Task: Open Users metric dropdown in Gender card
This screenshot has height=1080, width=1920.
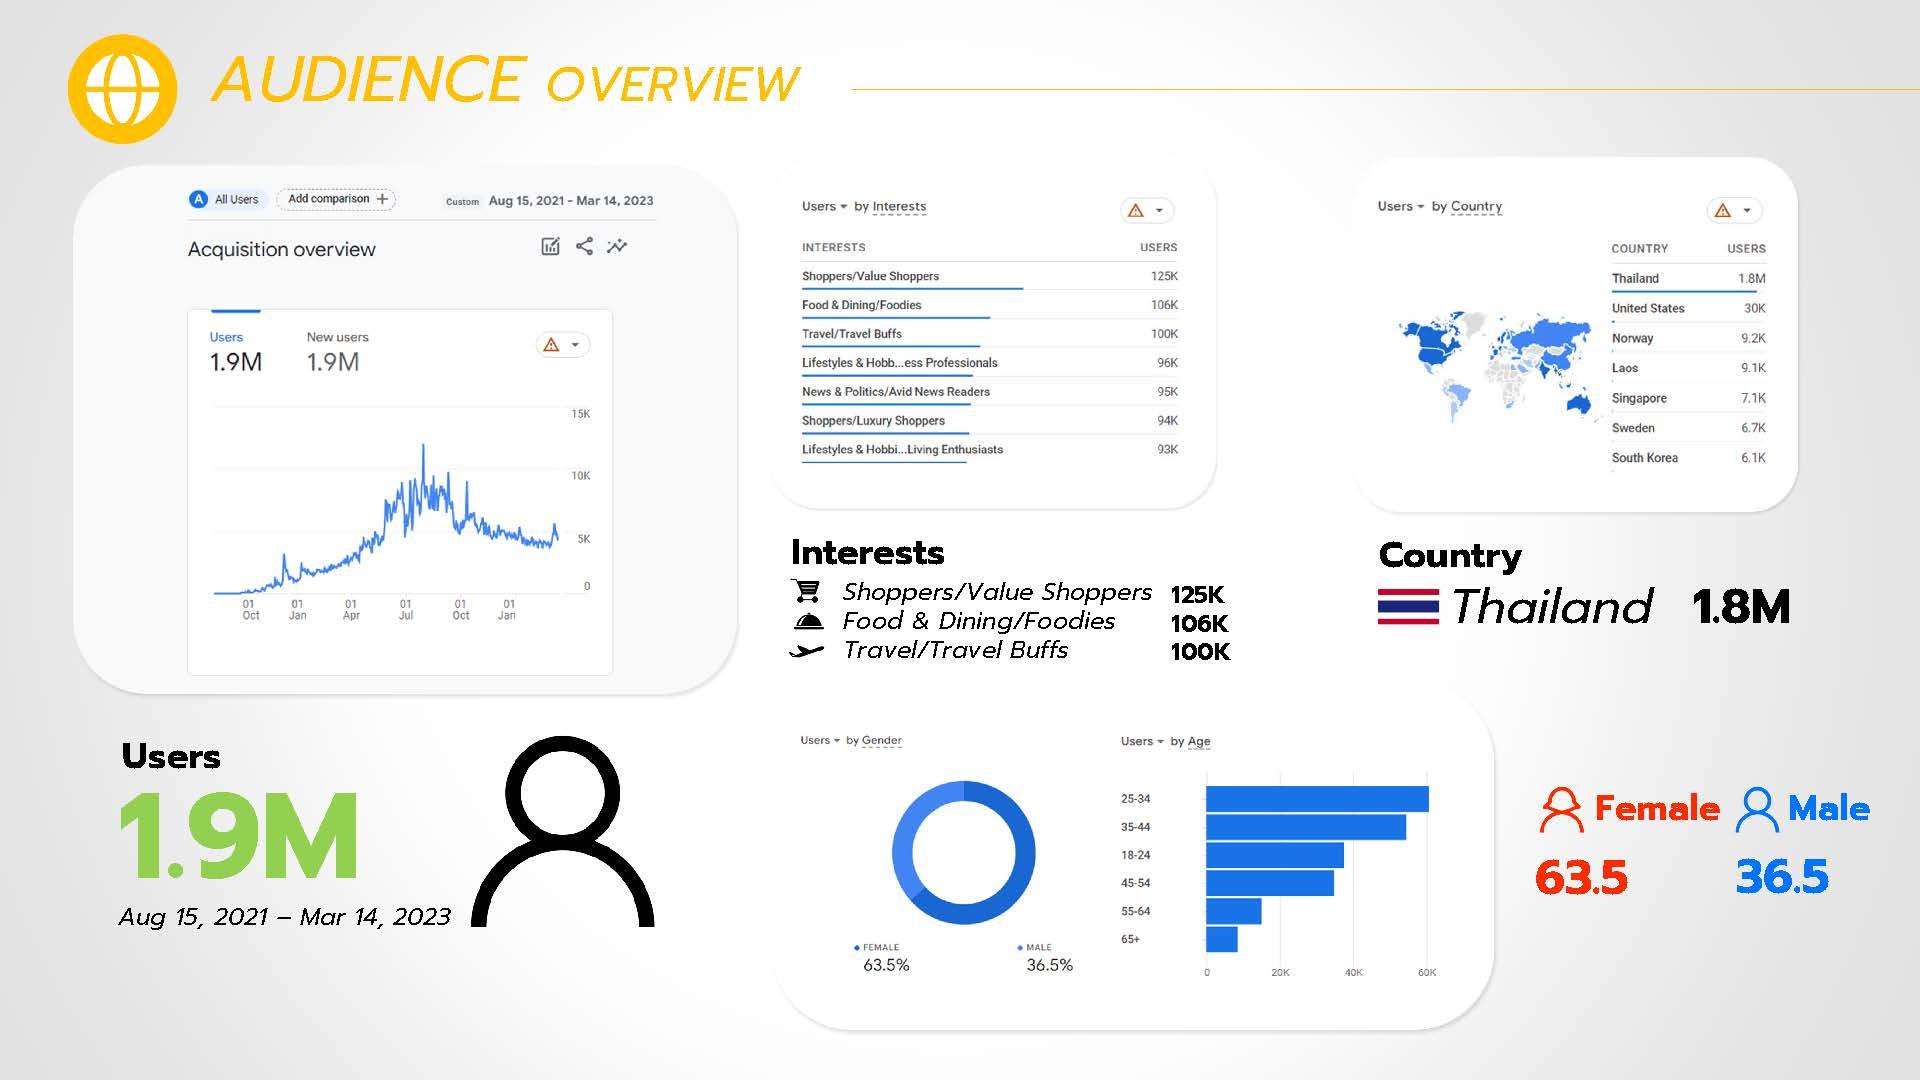Action: (820, 740)
